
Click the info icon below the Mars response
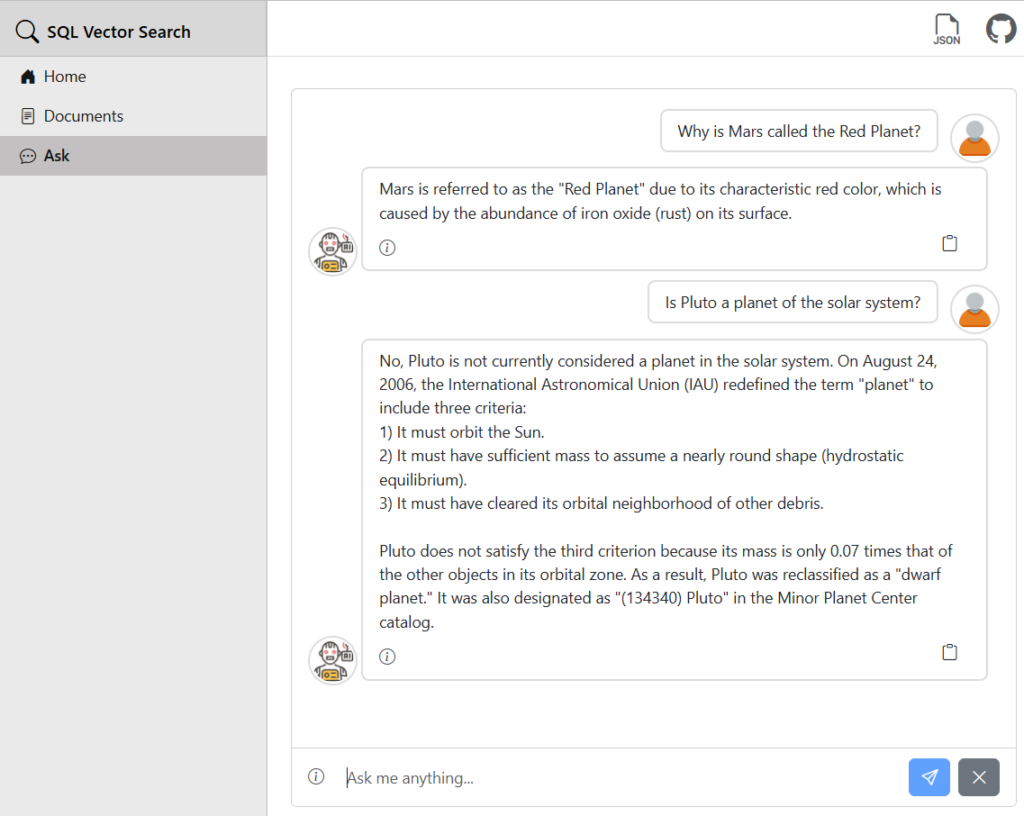point(387,247)
